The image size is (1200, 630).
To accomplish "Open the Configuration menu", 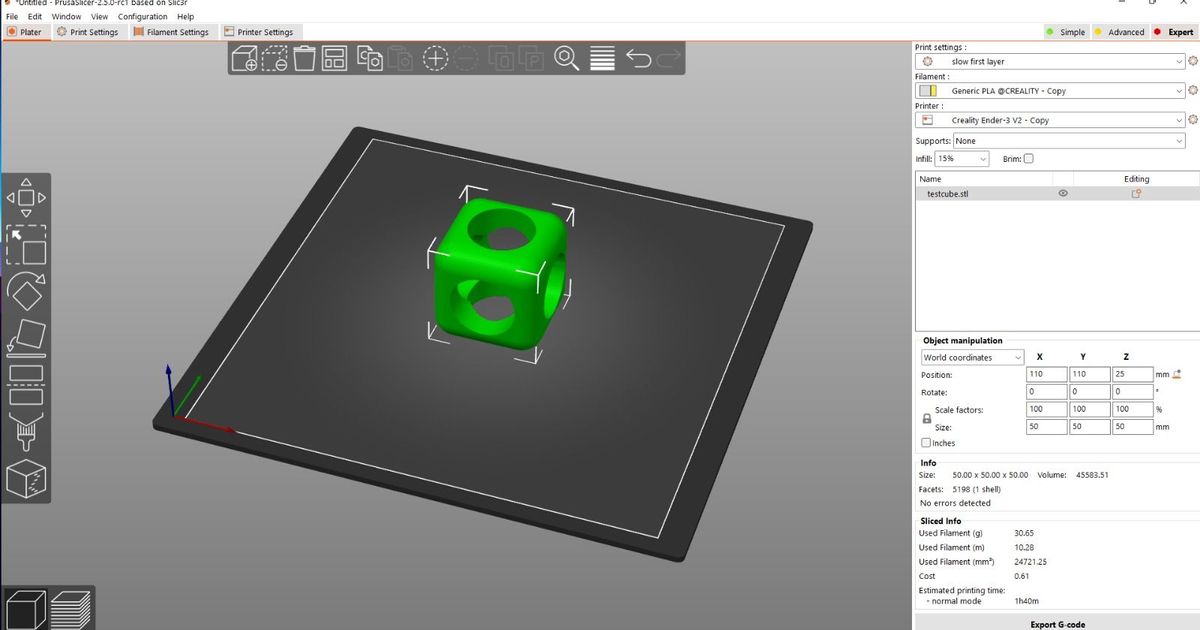I will click(142, 16).
